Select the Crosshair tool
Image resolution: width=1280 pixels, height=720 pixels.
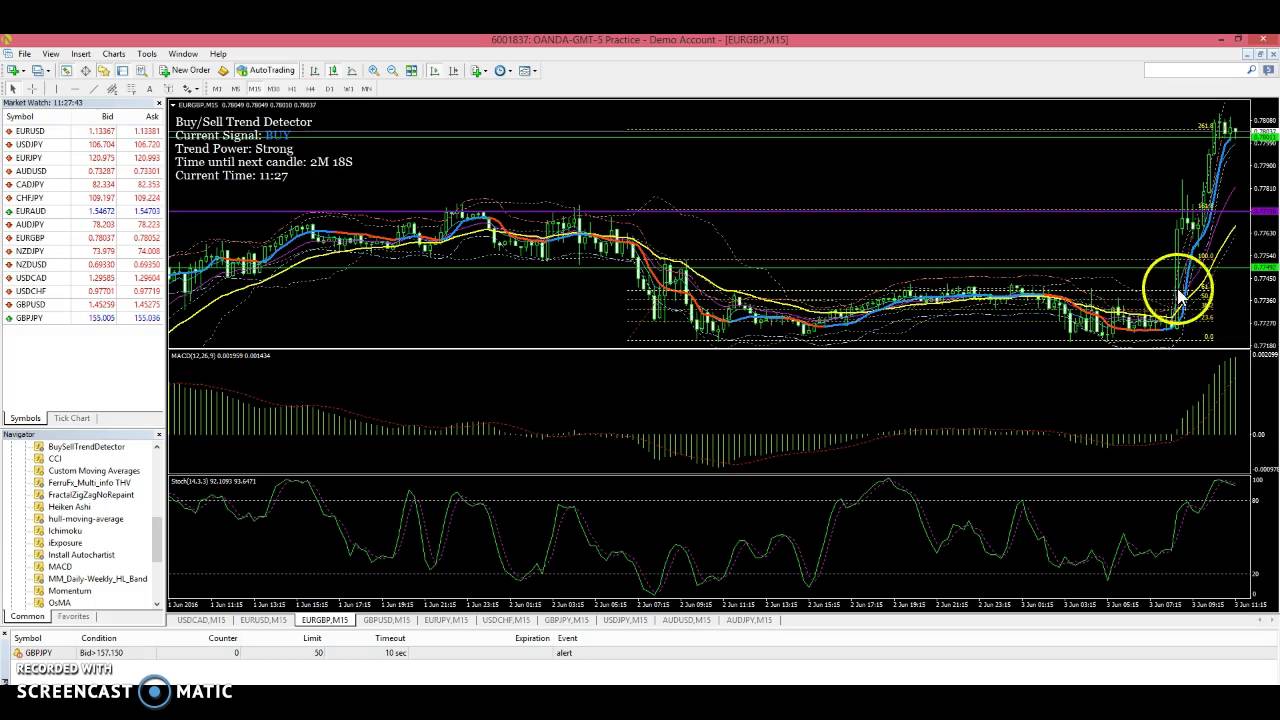point(32,89)
